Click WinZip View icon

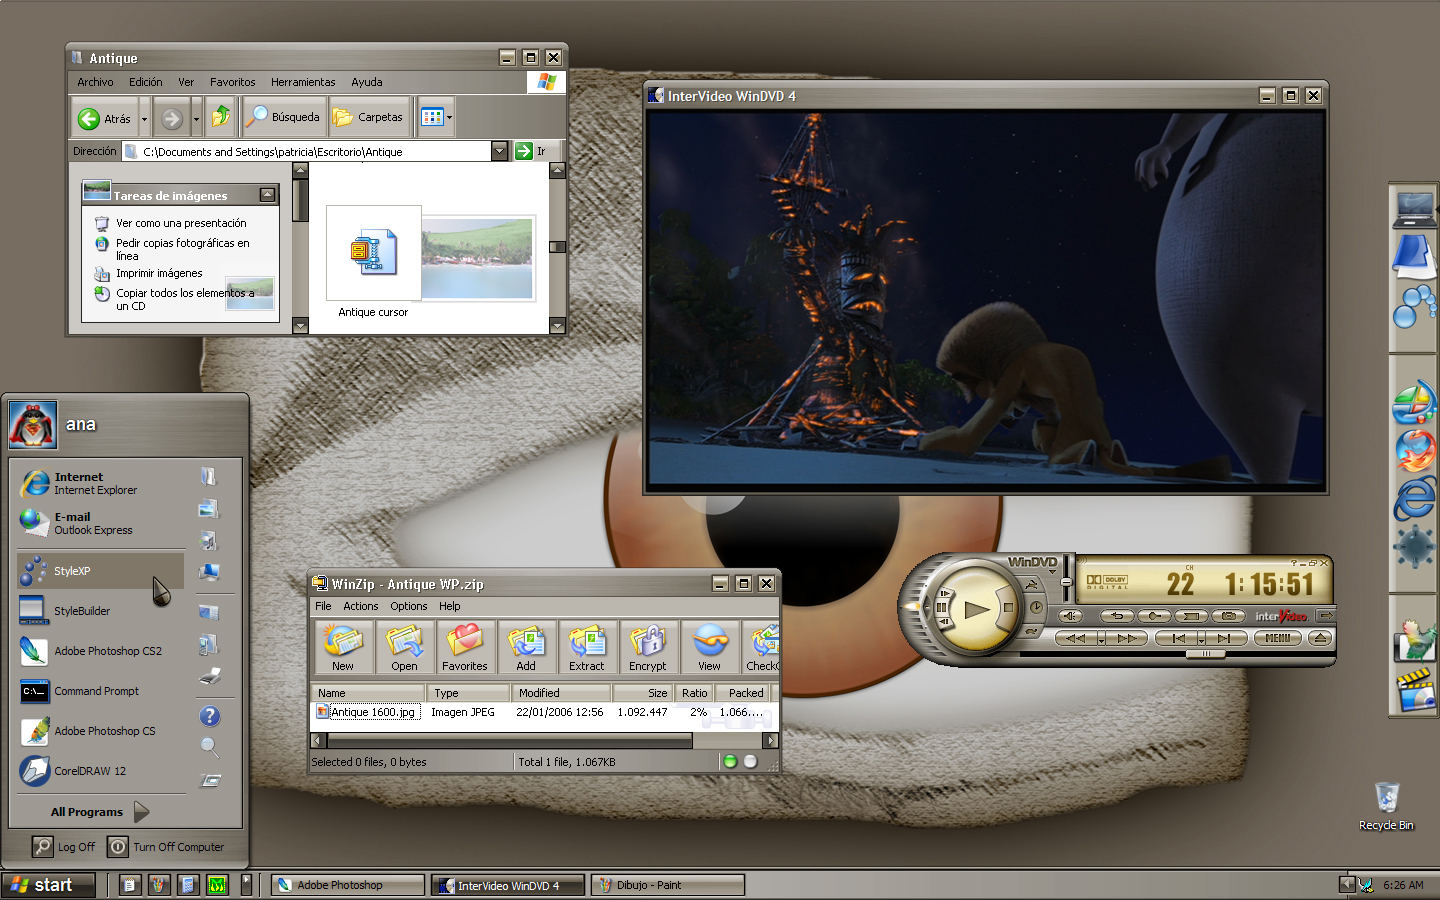[x=709, y=647]
